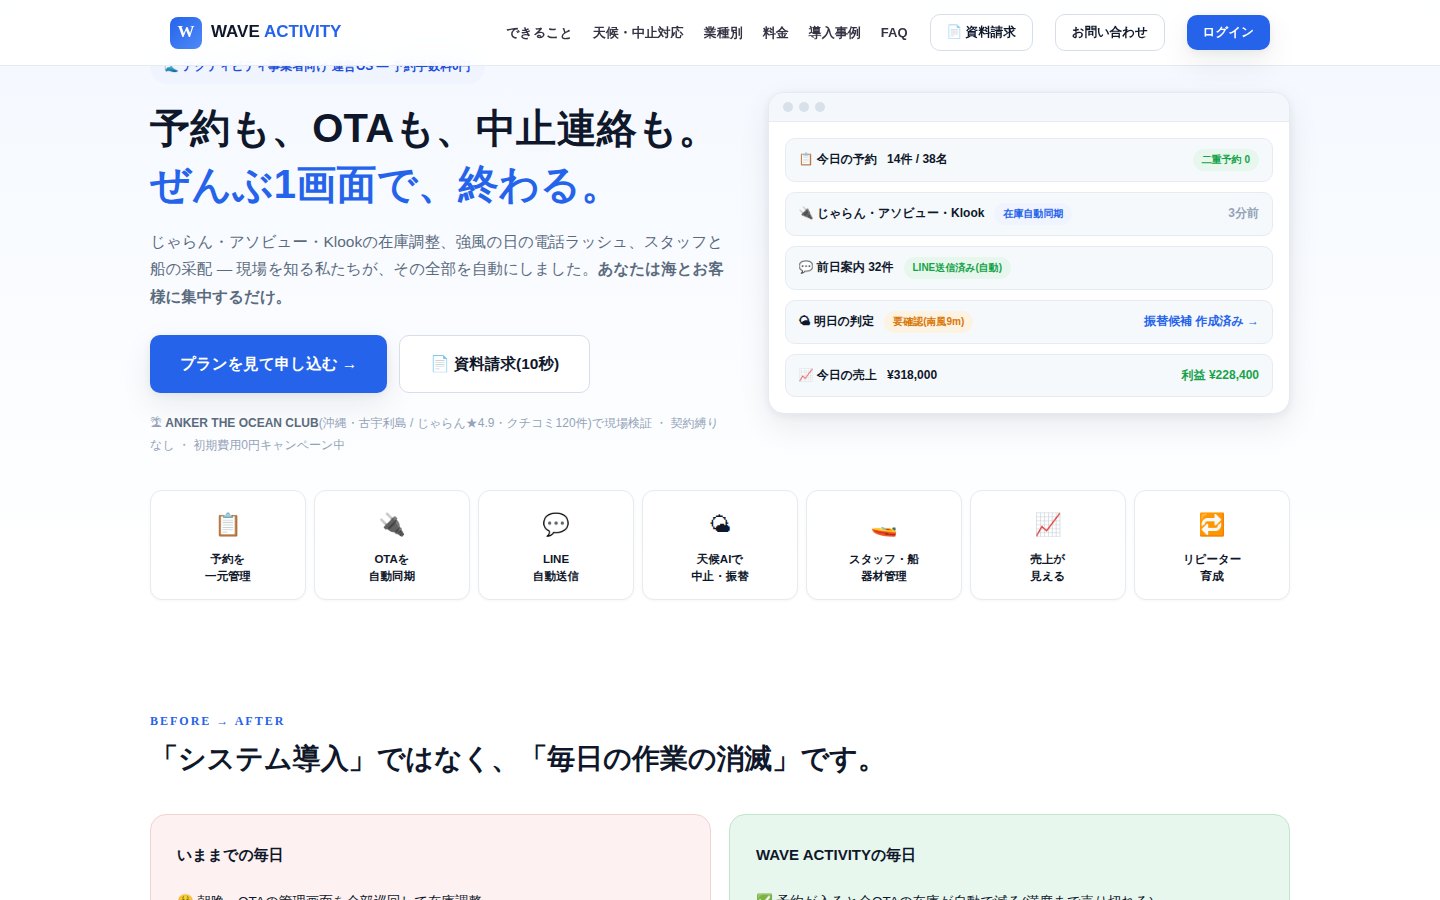This screenshot has height=900, width=1440.
Task: Click the いままでの毎日 card heading
Action: tap(230, 855)
